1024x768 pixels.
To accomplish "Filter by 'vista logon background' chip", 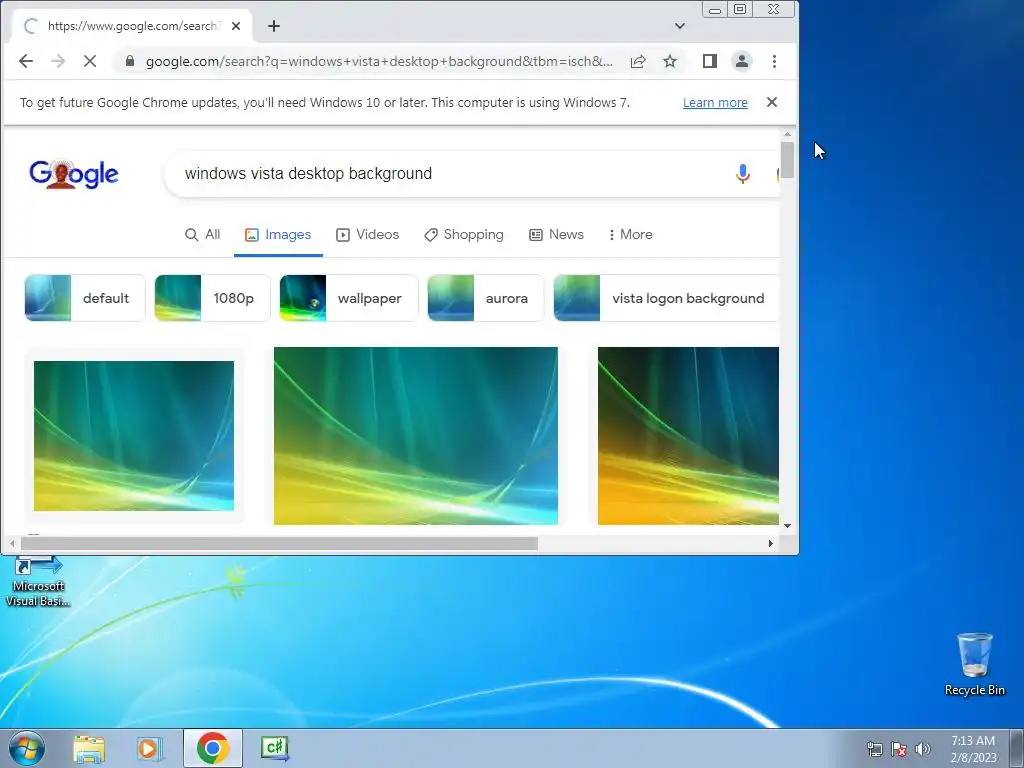I will (x=666, y=298).
